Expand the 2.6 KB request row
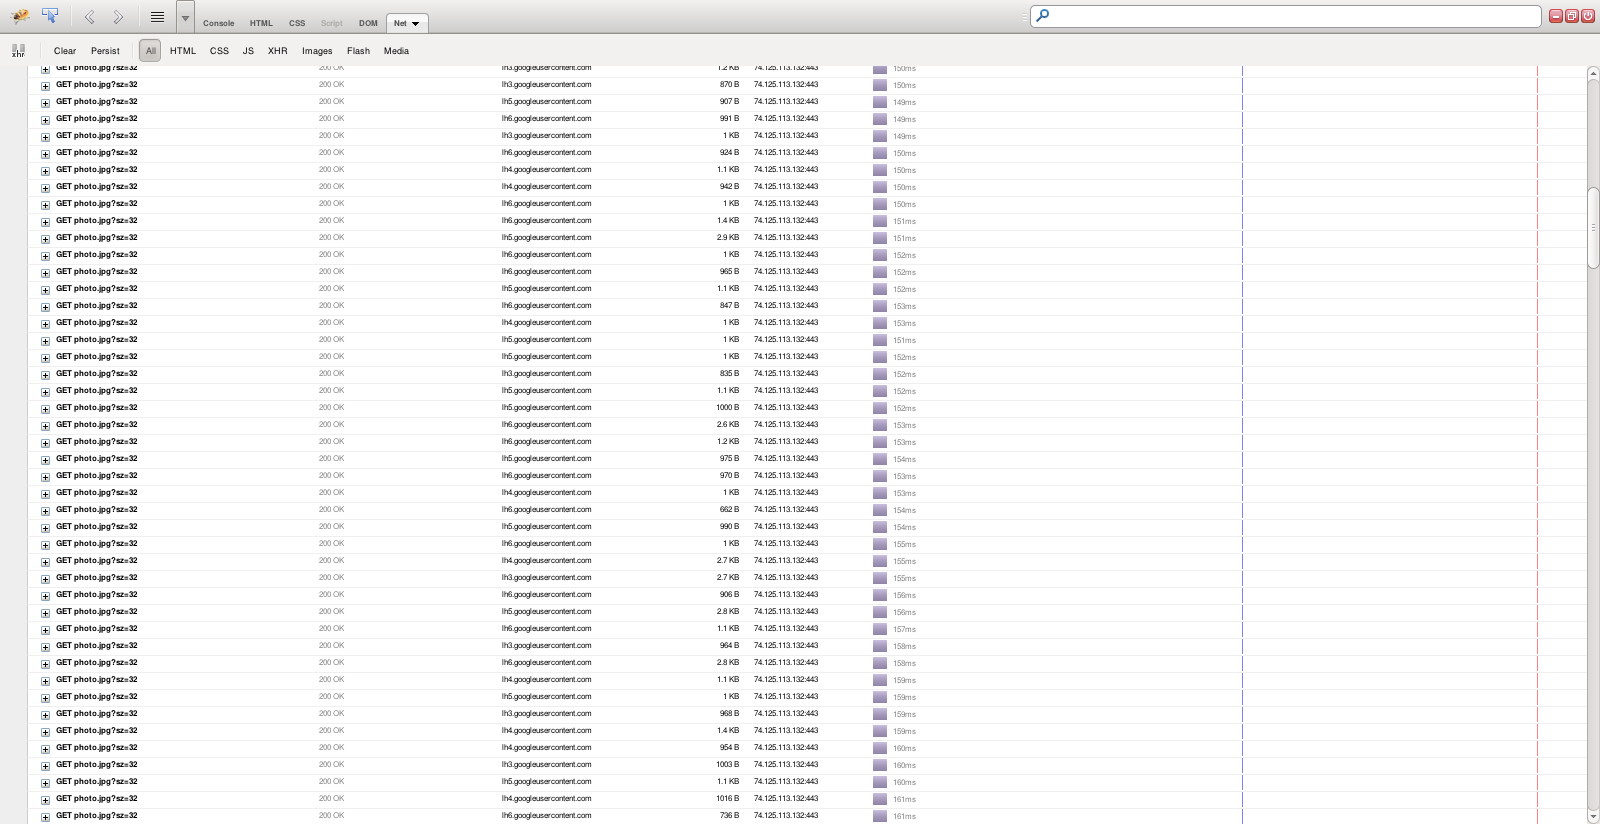1600x824 pixels. point(45,426)
